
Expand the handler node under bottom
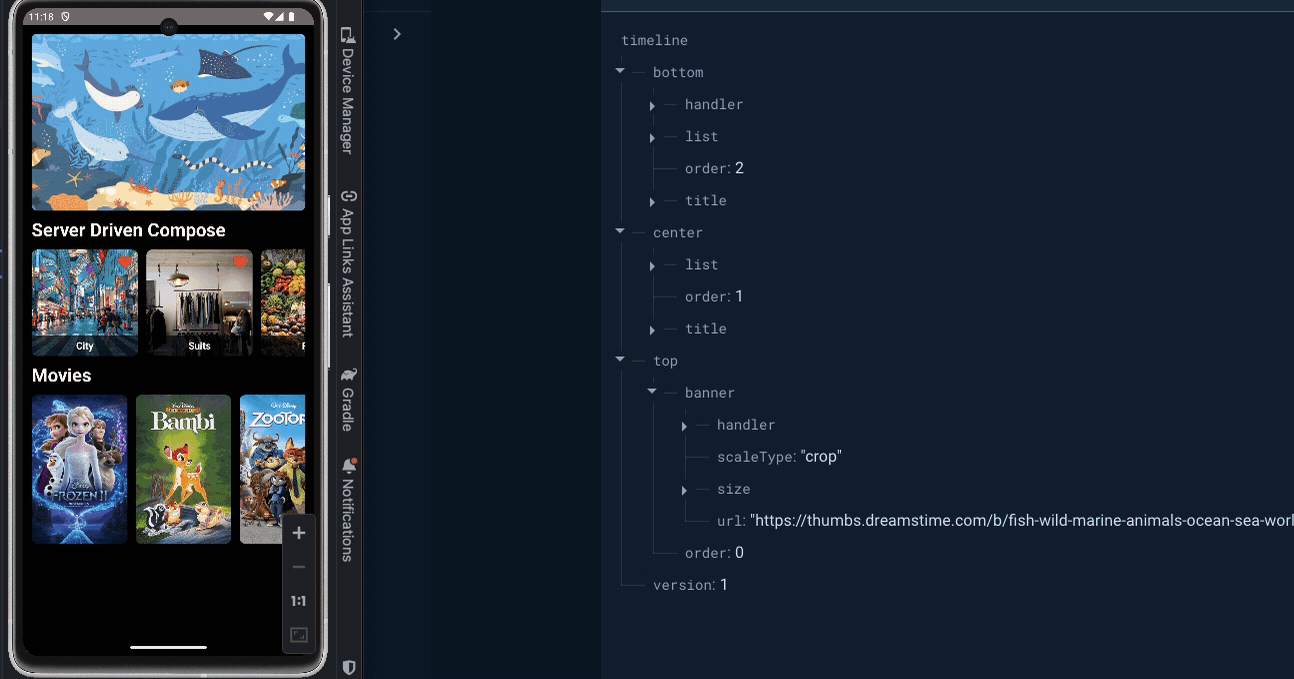652,105
